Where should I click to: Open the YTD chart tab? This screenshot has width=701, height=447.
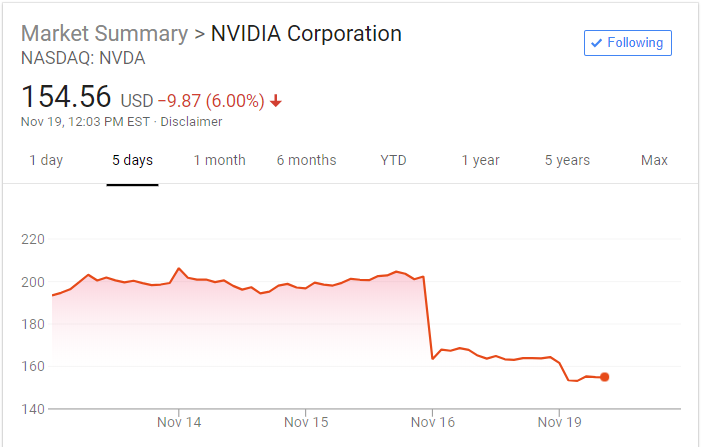[x=393, y=160]
